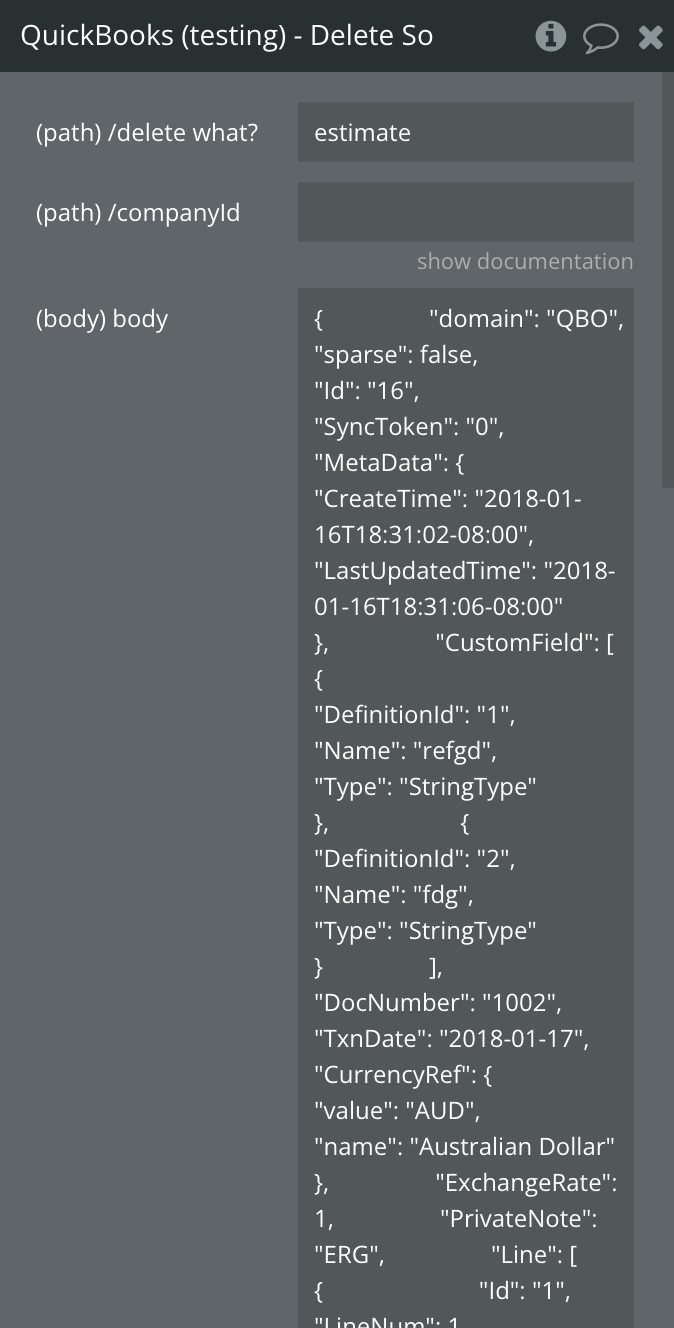Click the '(body) body' label
The image size is (674, 1328).
(x=102, y=319)
